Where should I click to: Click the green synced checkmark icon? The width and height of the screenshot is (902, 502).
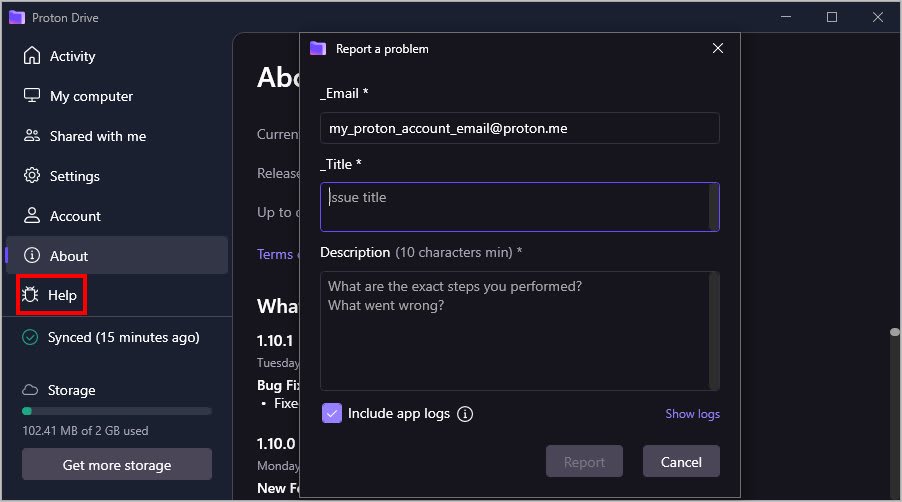[30, 337]
